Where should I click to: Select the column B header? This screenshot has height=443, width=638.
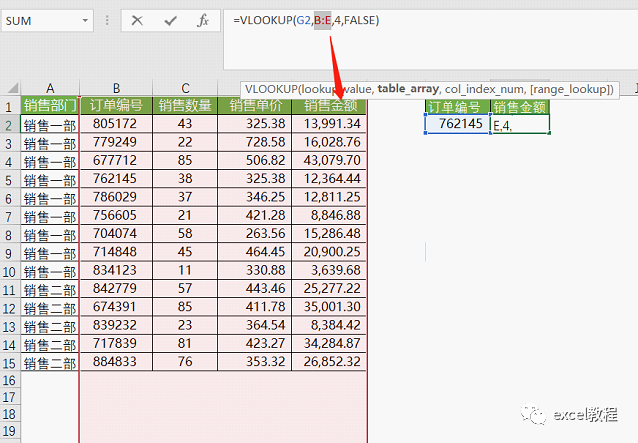pyautogui.click(x=116, y=88)
